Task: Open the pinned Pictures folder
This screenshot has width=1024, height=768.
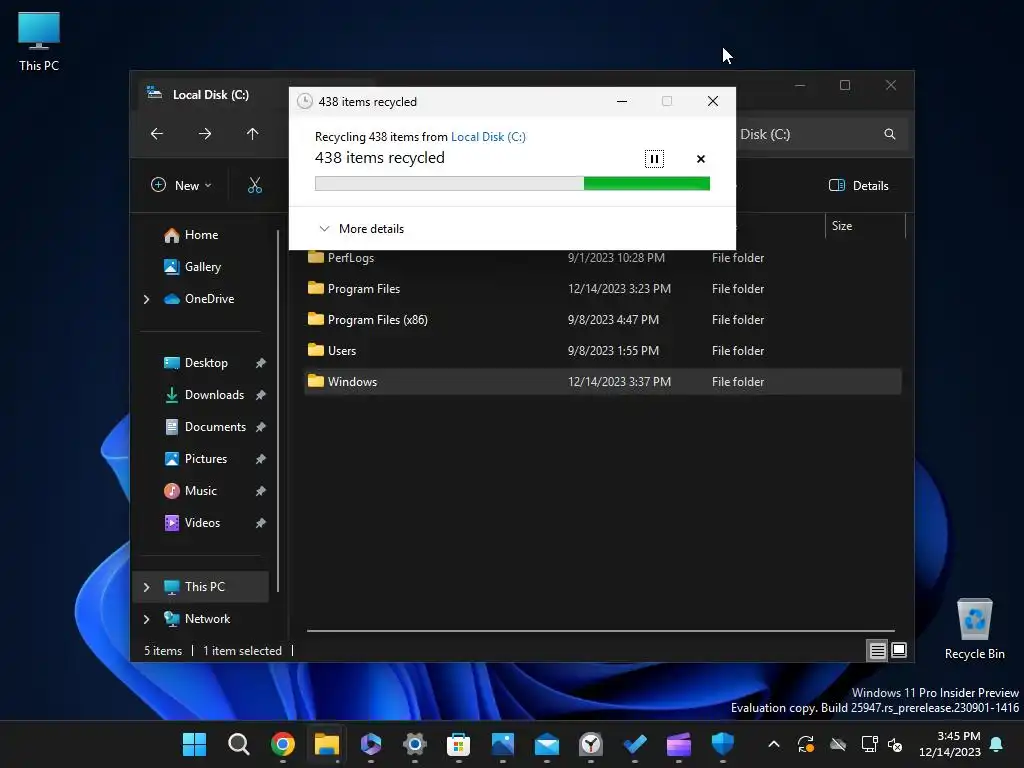Action: point(195,458)
